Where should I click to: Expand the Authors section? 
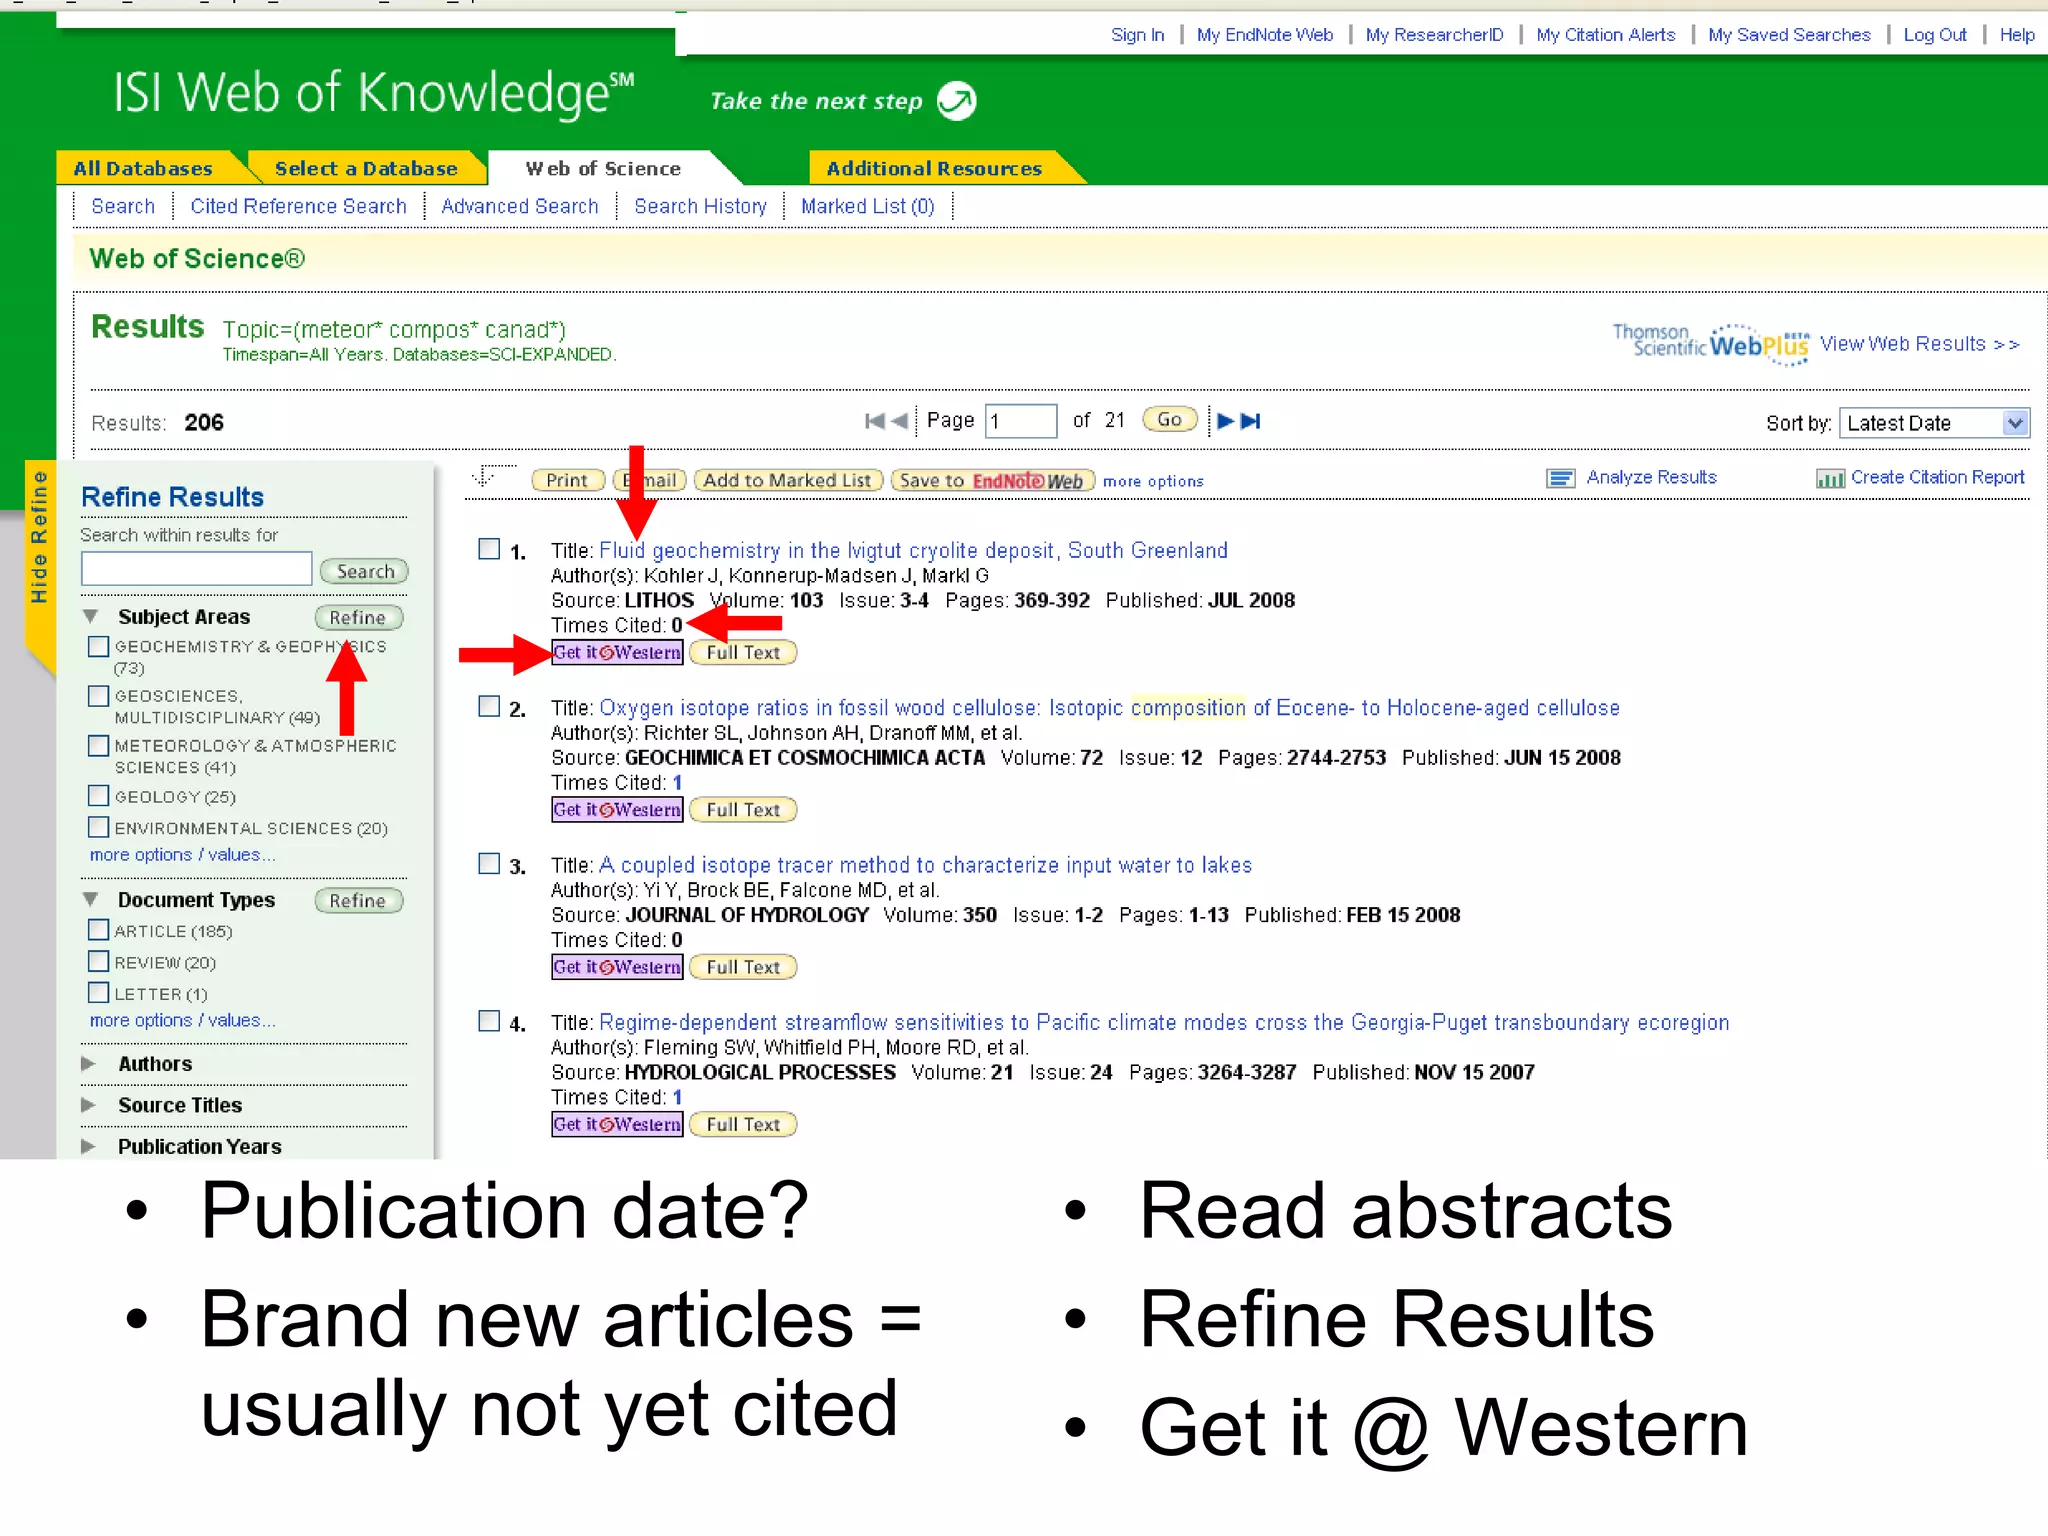point(89,1064)
